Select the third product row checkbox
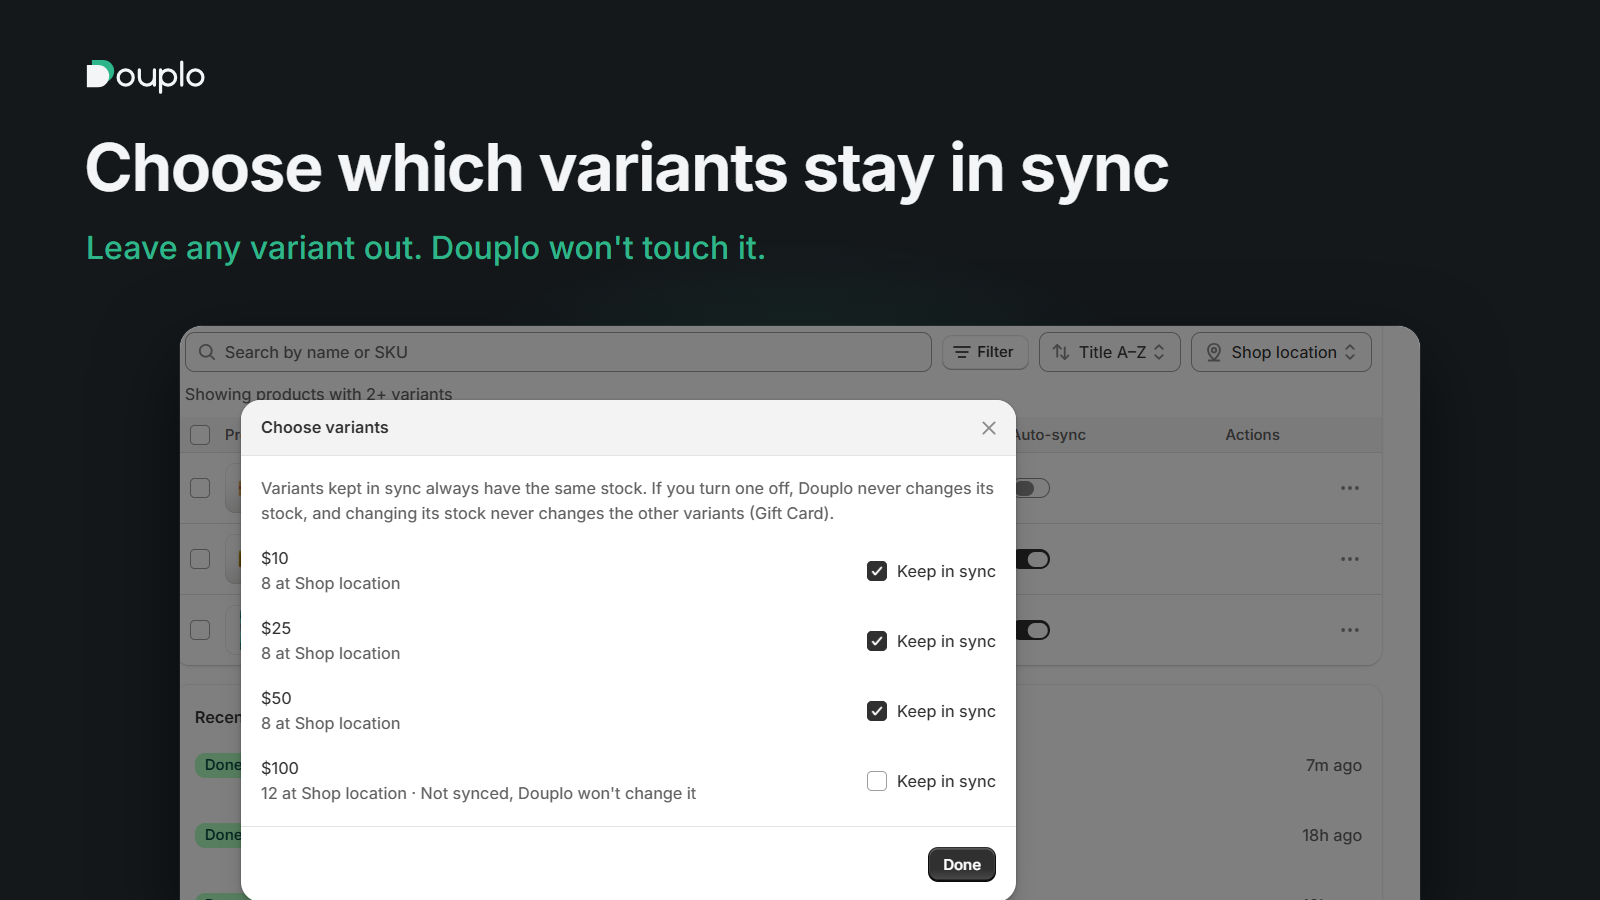1600x900 pixels. [200, 630]
